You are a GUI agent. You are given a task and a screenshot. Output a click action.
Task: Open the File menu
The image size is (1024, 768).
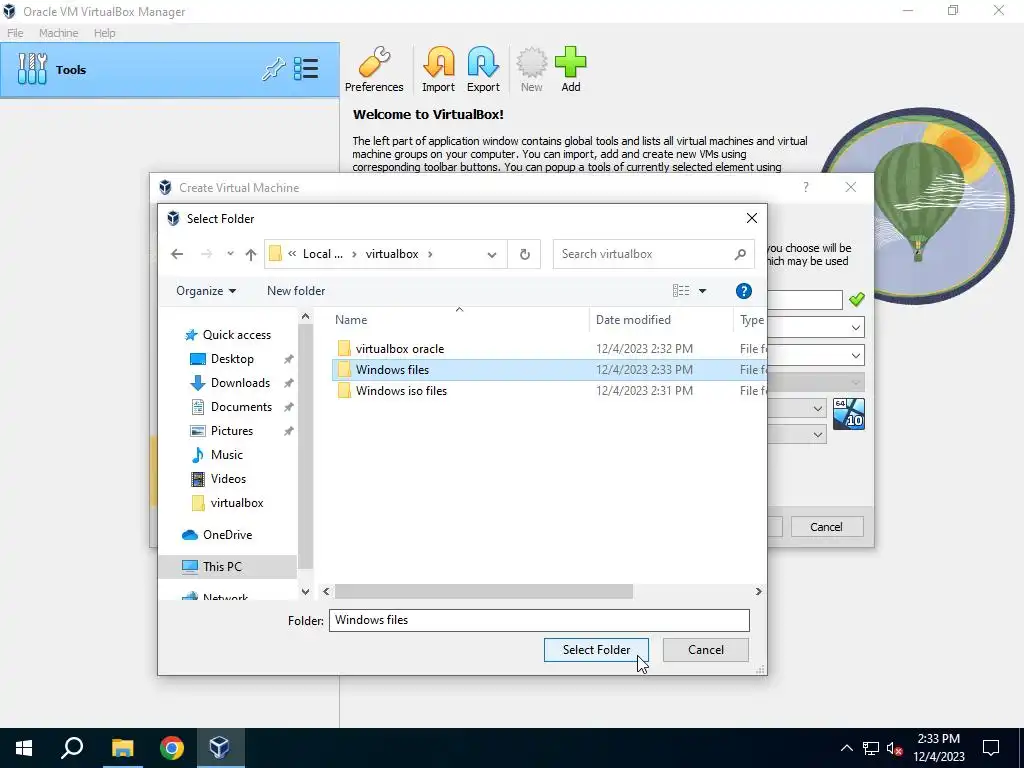[15, 33]
